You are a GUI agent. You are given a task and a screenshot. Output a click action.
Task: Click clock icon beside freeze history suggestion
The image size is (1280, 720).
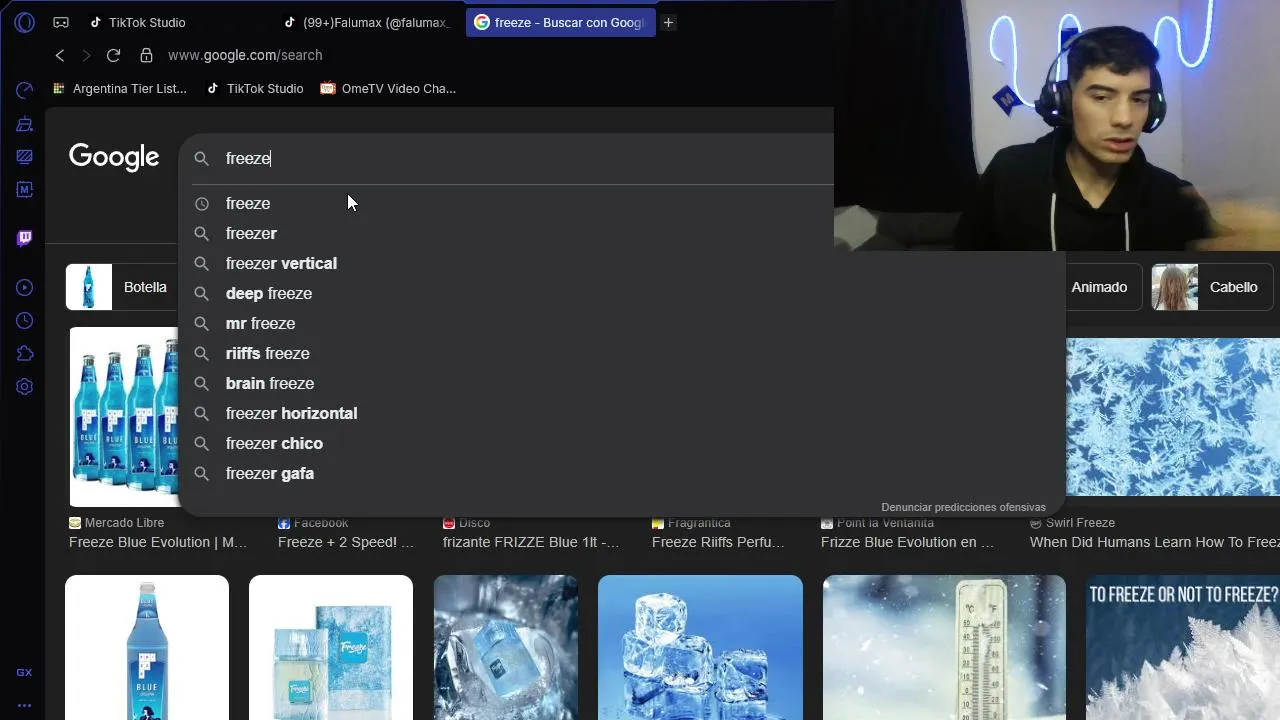[201, 203]
